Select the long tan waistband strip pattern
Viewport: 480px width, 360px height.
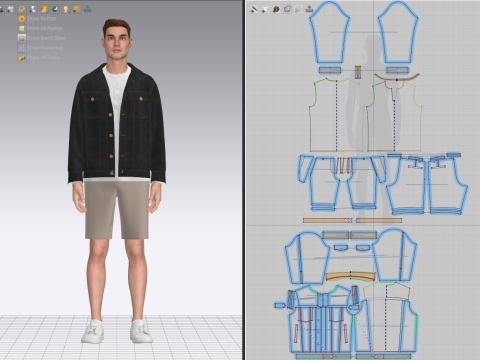click(x=352, y=220)
